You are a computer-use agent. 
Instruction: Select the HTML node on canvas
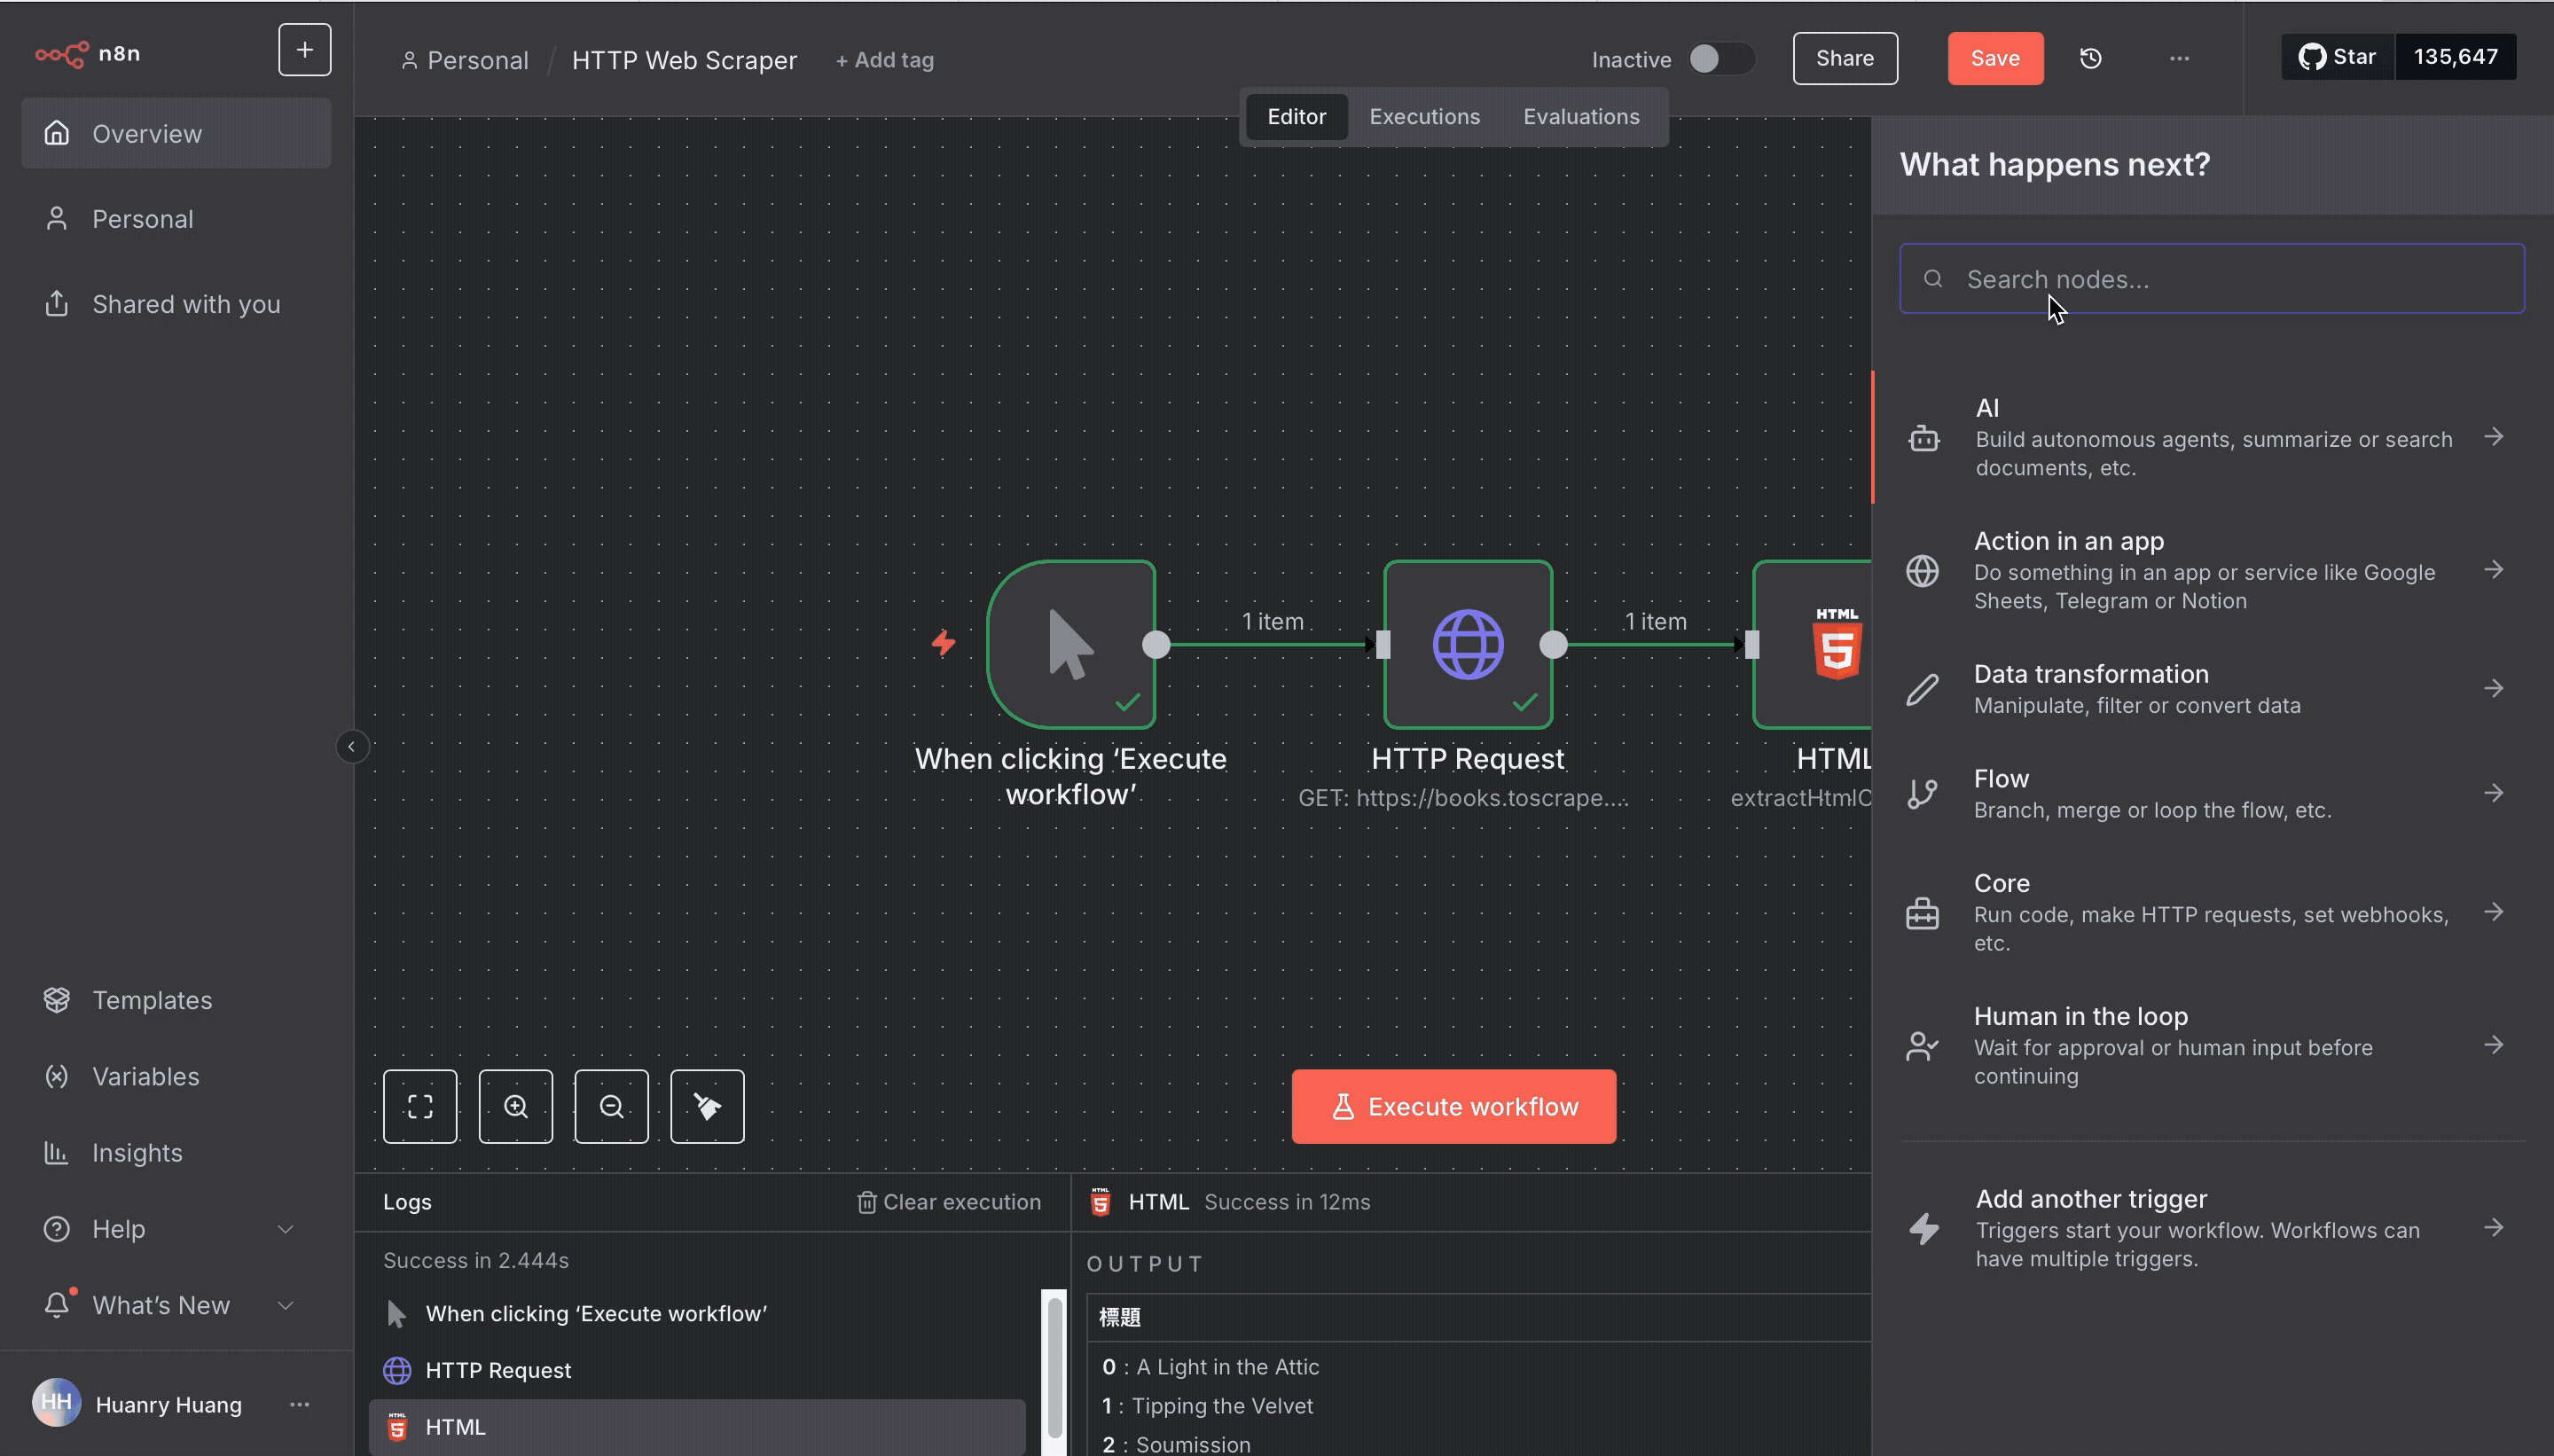1812,644
